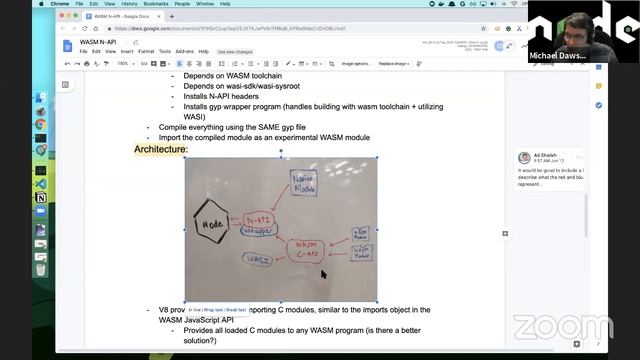Click the add comment icon beside page

[505, 233]
